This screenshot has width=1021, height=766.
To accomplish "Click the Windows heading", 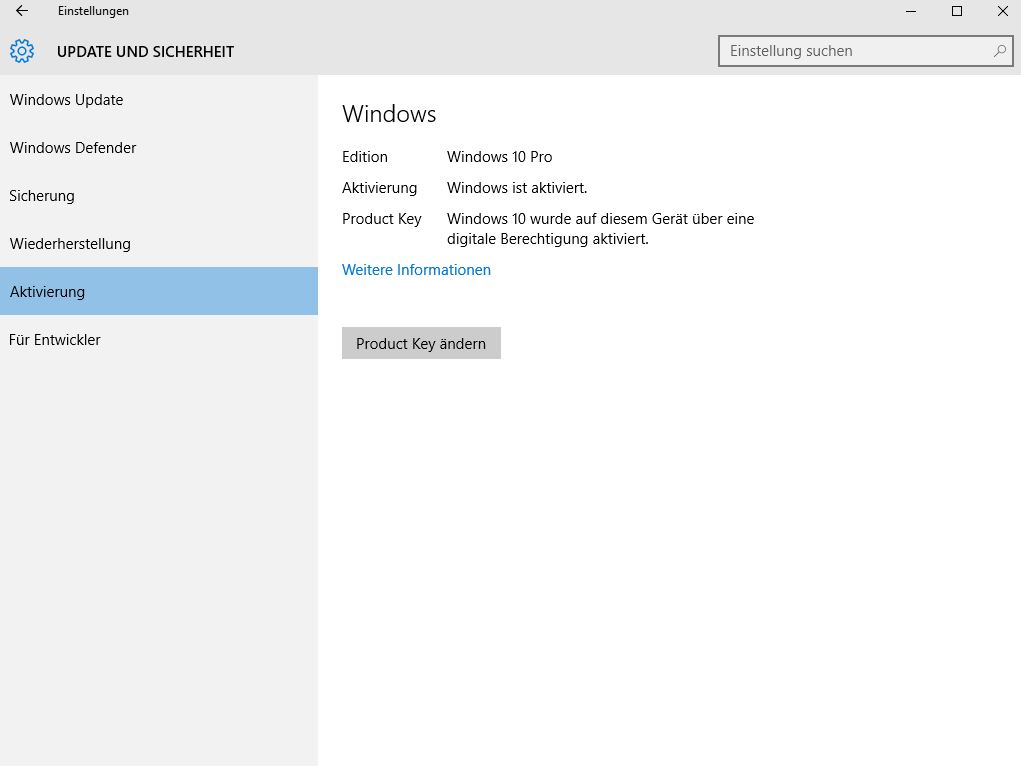I will click(x=389, y=114).
